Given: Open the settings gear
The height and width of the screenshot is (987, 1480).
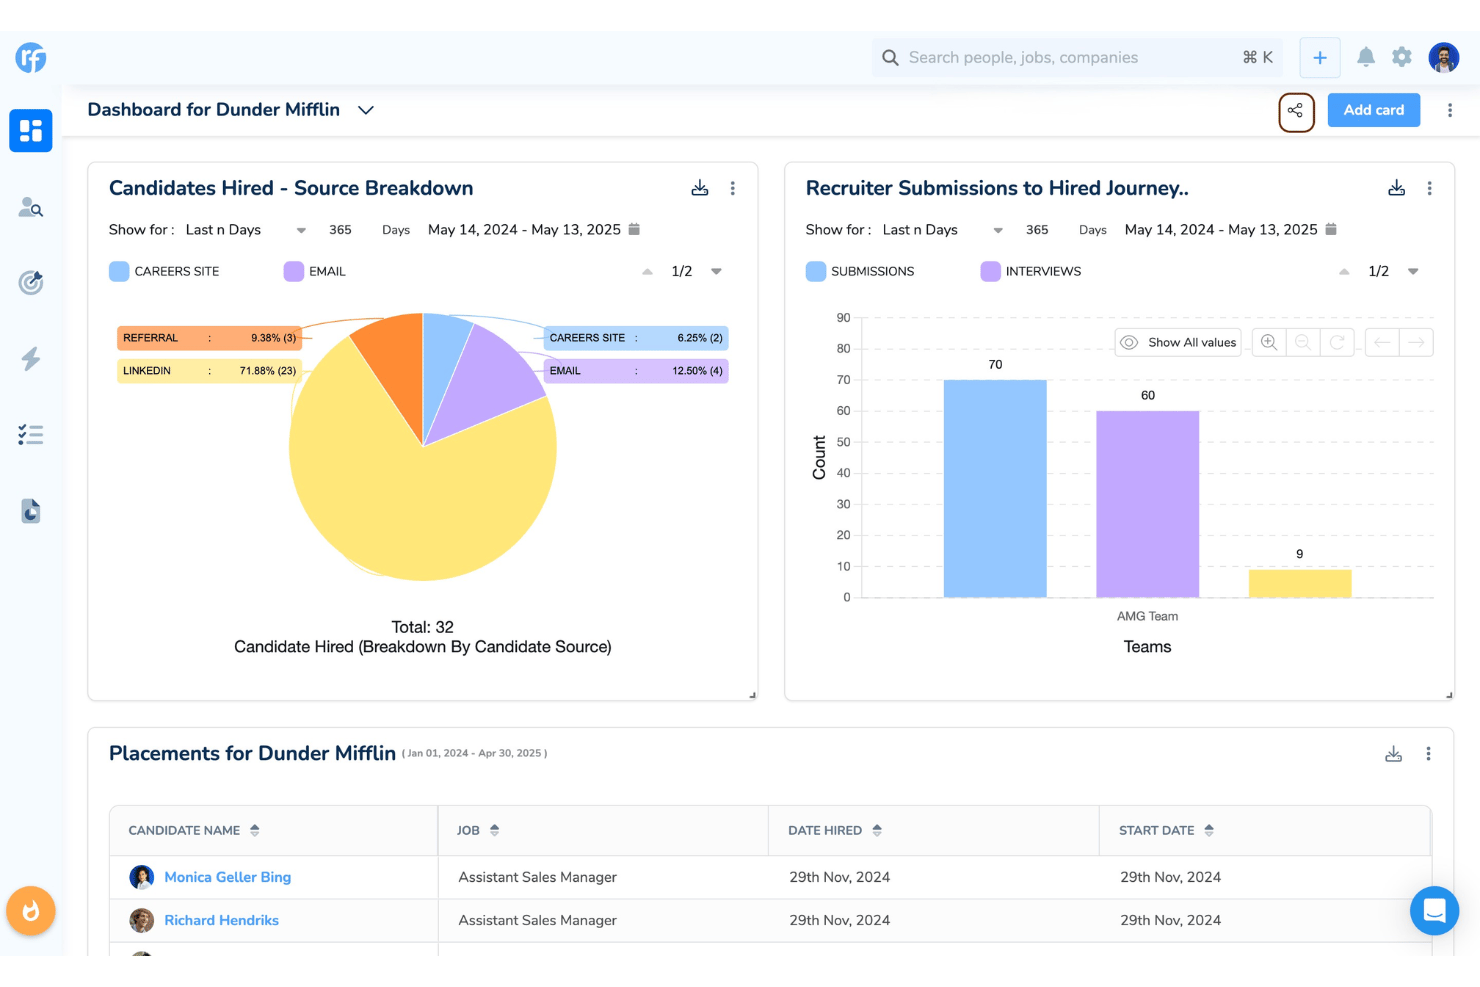Looking at the screenshot, I should (1402, 57).
